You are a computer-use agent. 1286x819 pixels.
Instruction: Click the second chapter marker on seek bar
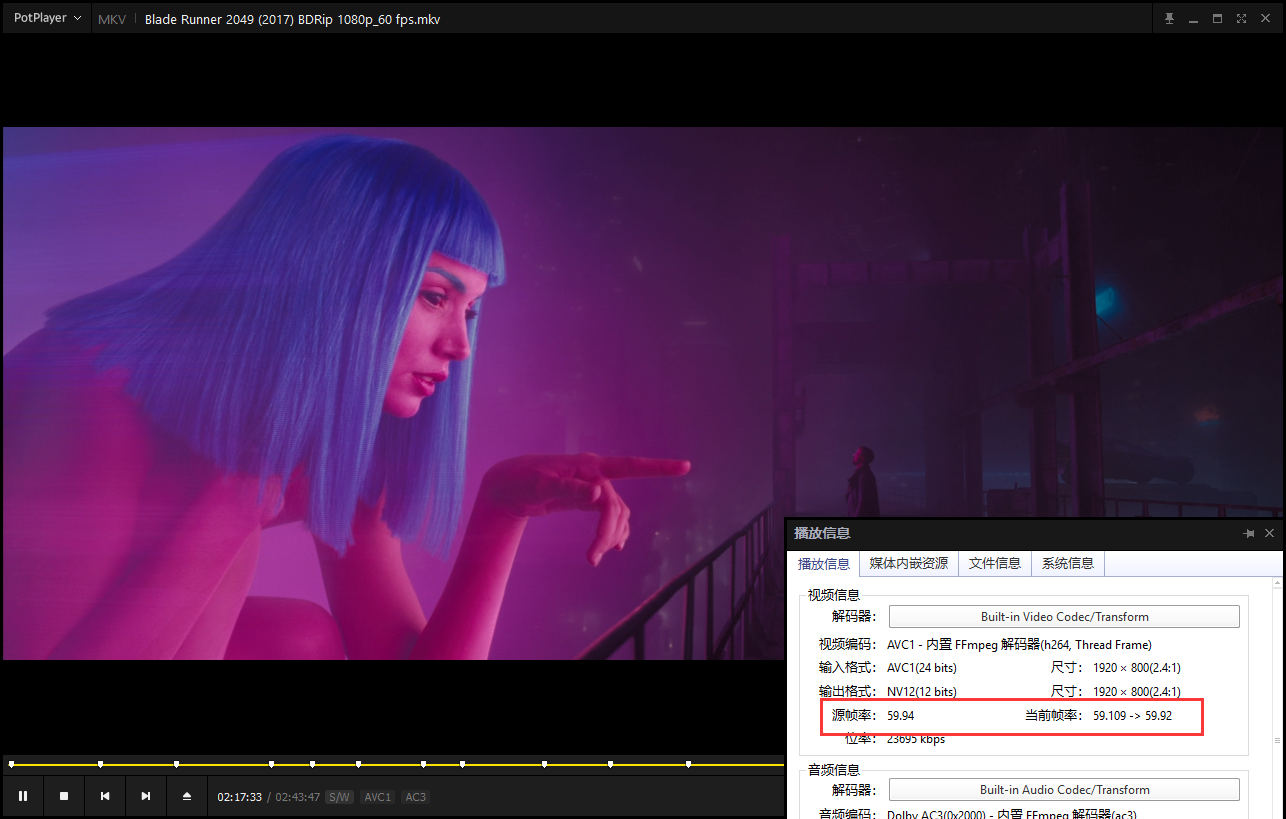[x=100, y=764]
